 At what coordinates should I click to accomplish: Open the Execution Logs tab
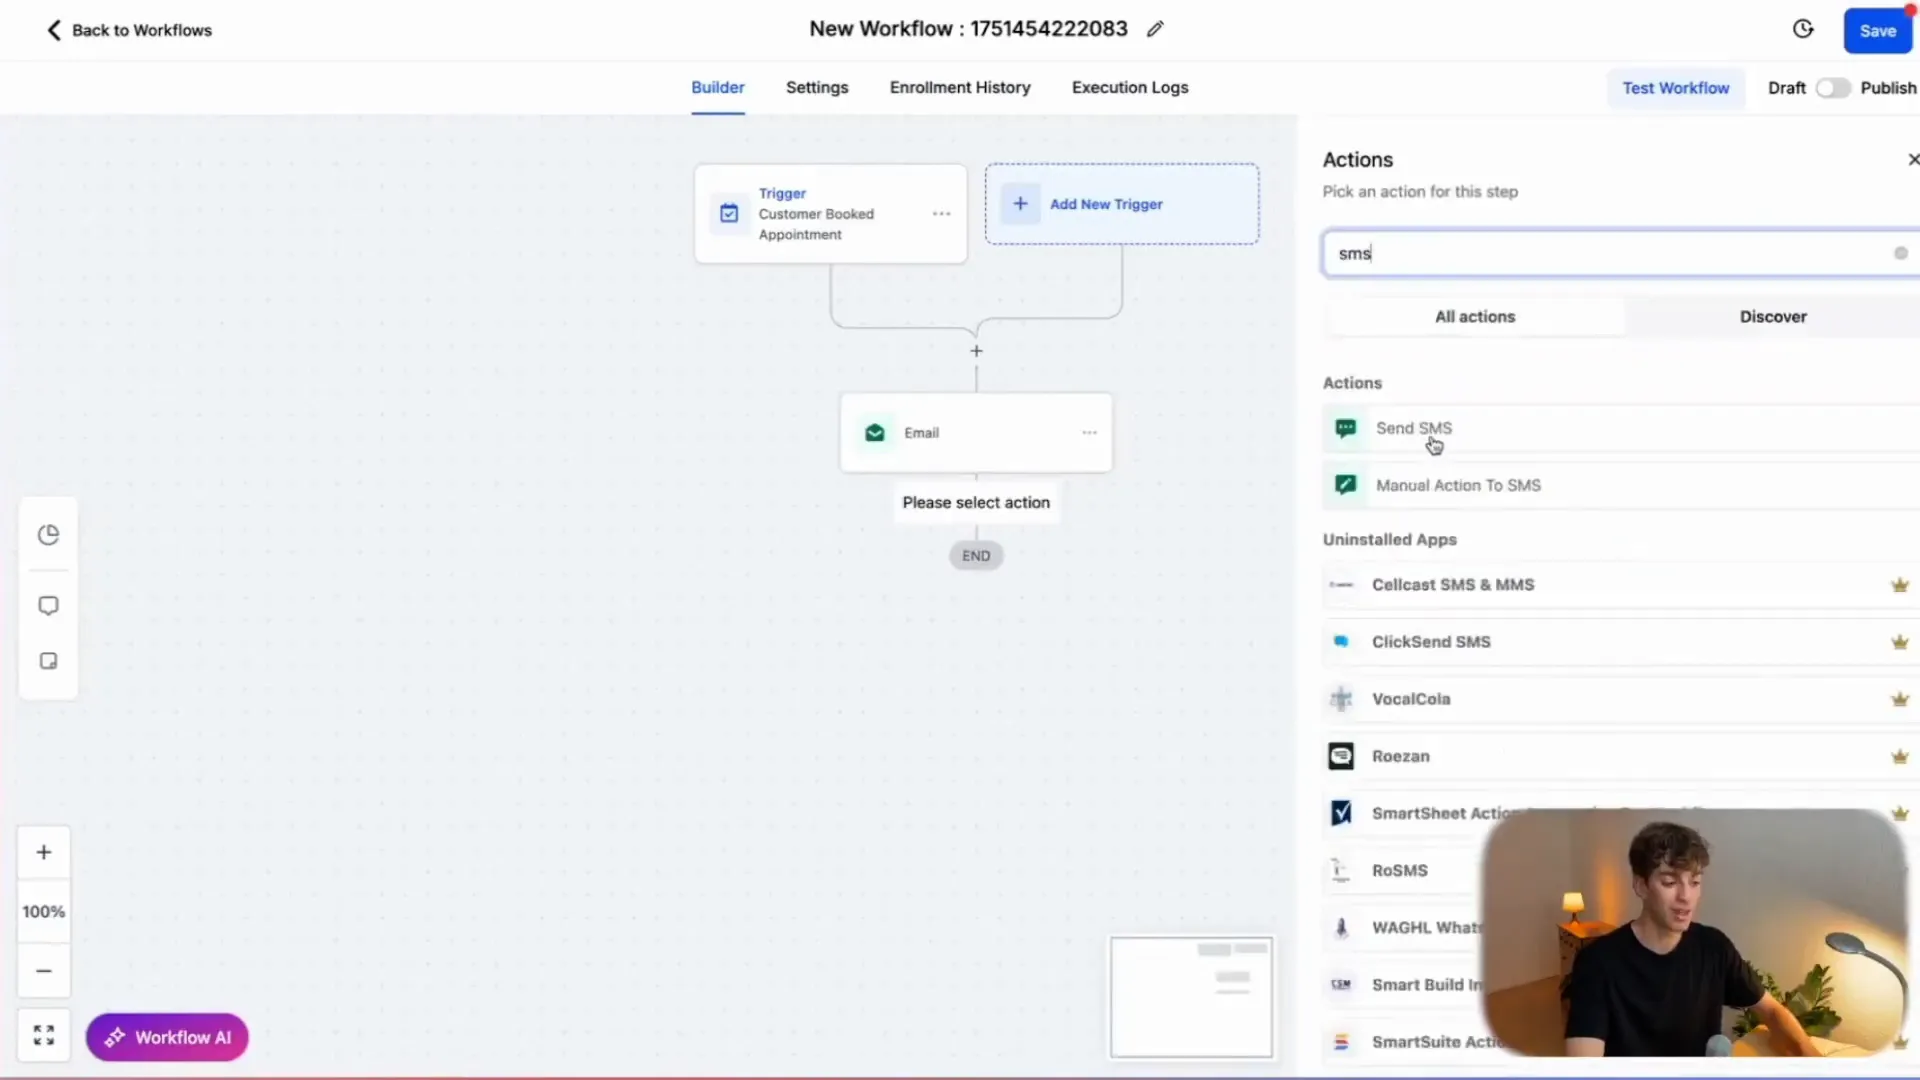click(1130, 87)
